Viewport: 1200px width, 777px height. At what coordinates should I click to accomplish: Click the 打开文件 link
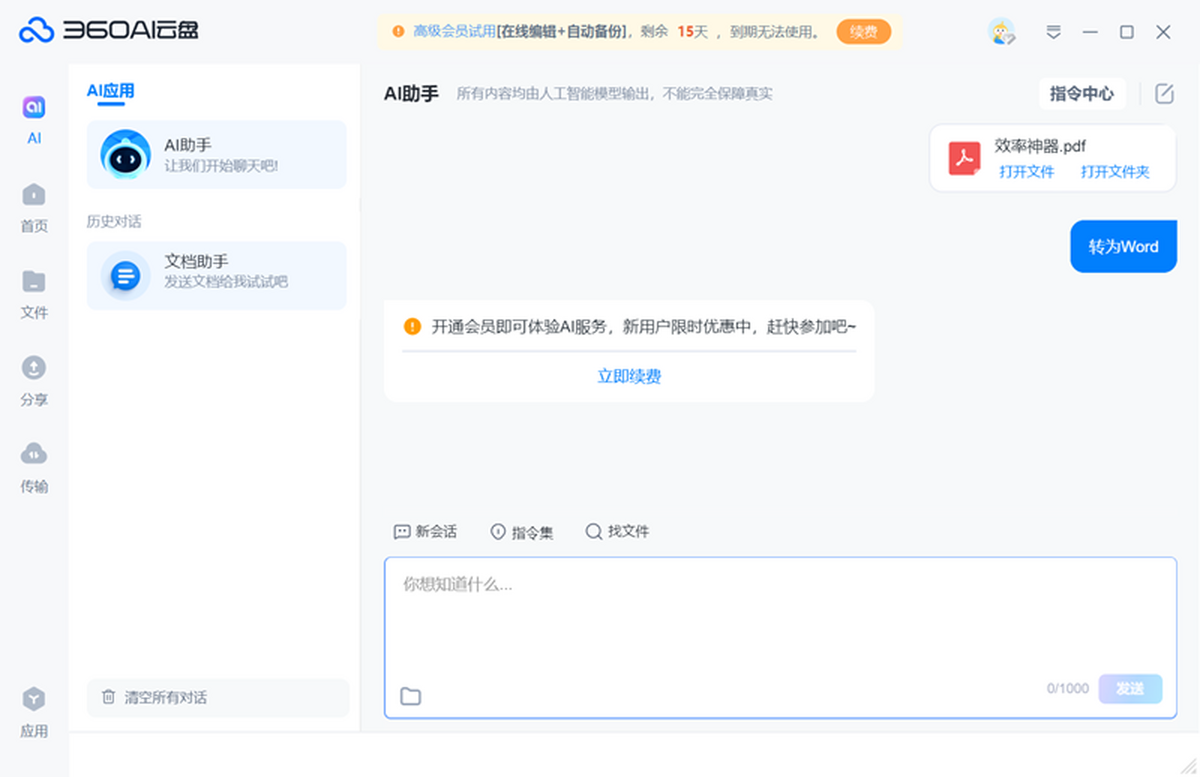pyautogui.click(x=1026, y=172)
